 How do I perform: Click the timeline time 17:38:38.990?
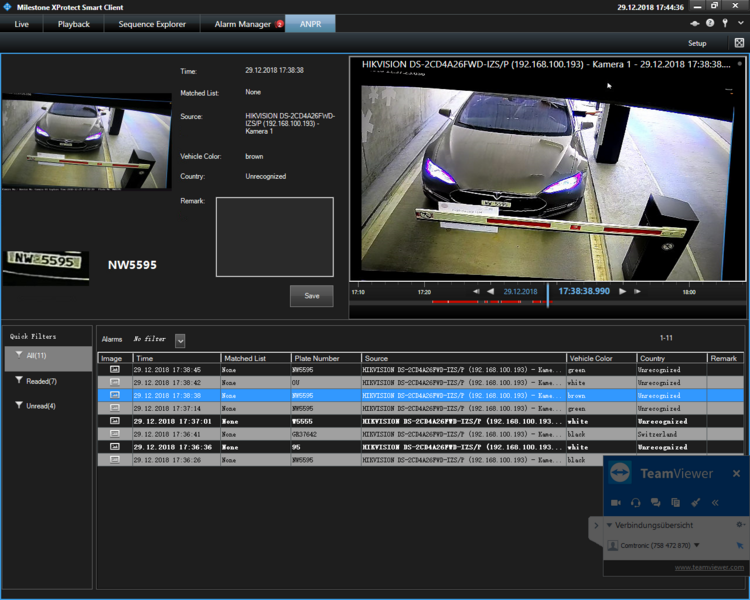point(584,291)
